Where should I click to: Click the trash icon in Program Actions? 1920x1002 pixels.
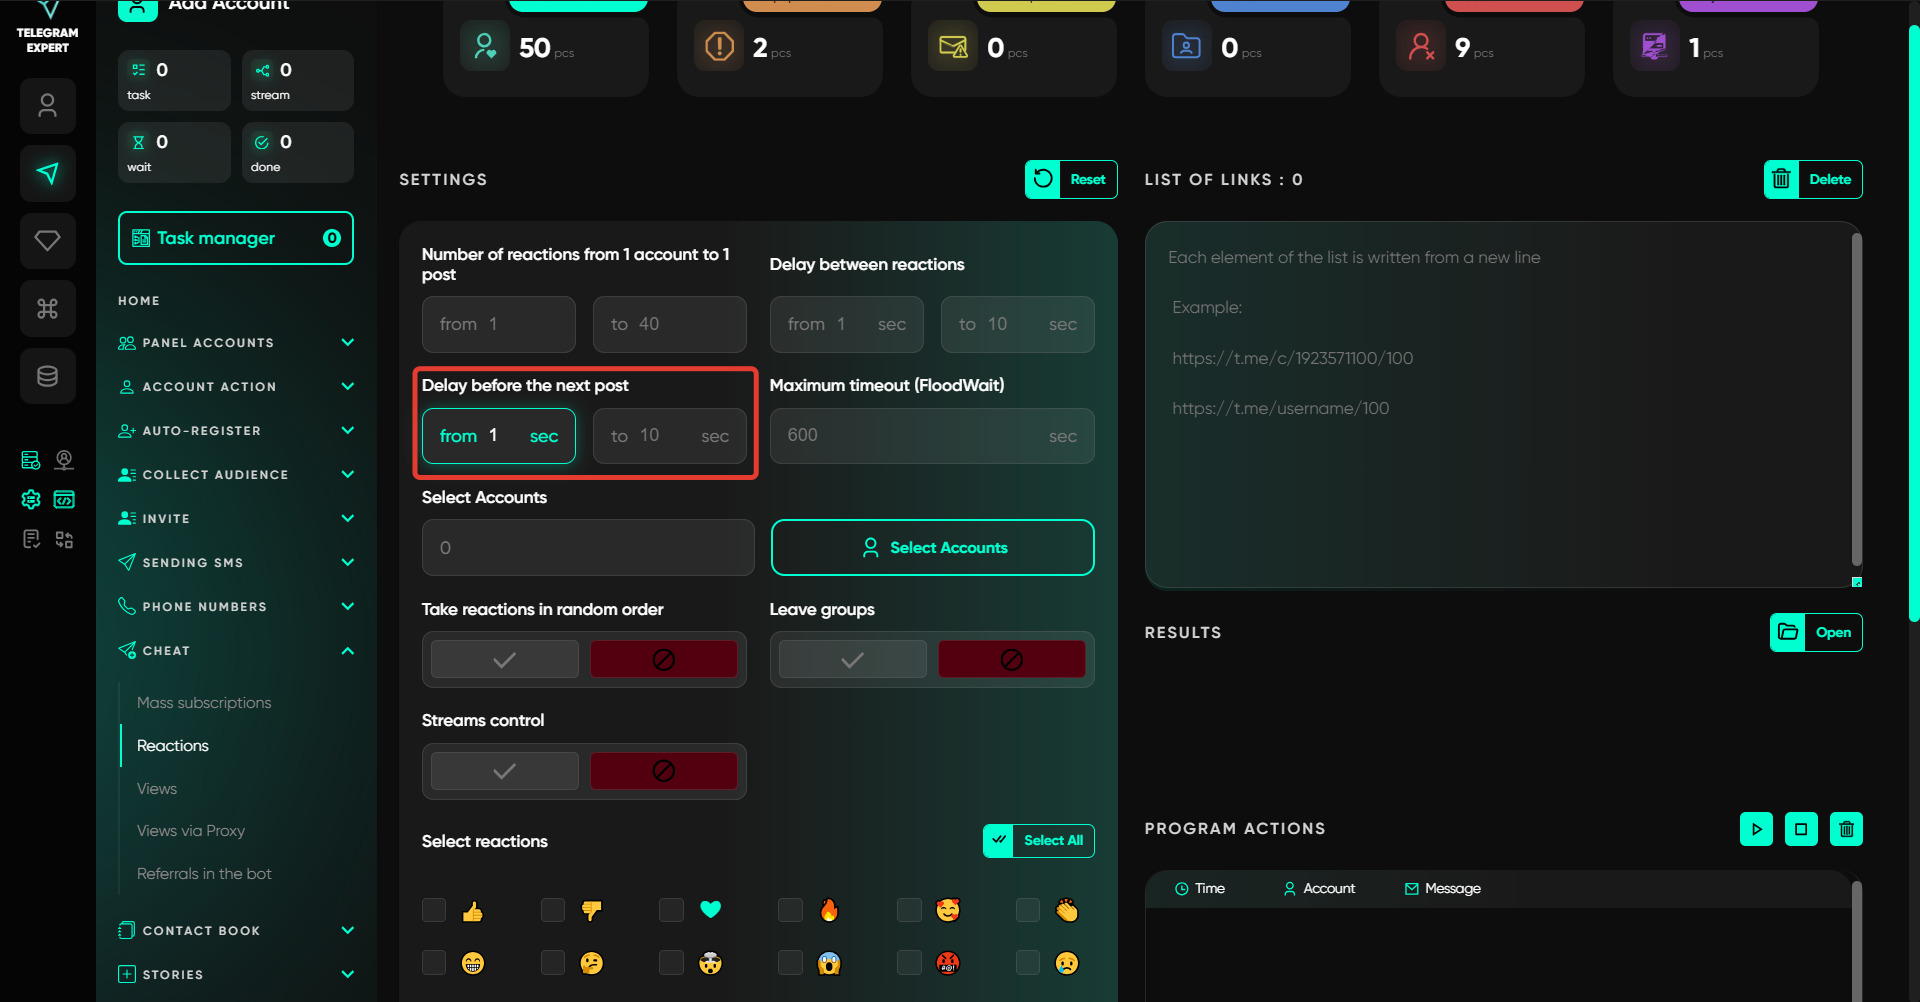[1846, 829]
